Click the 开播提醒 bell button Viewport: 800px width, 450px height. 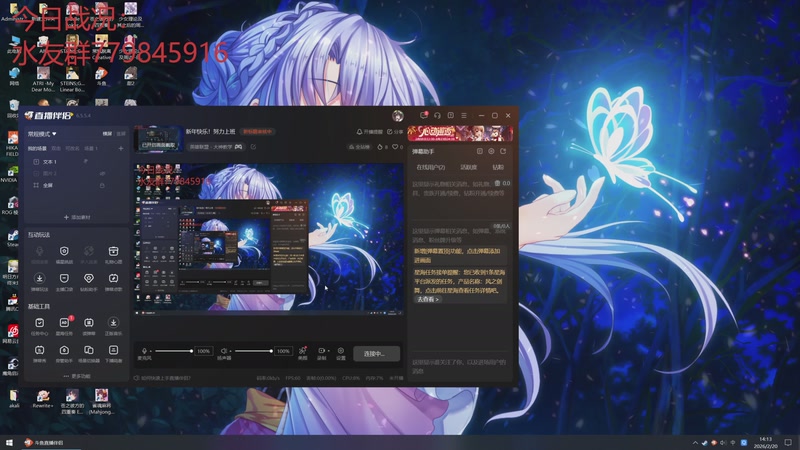tap(369, 132)
